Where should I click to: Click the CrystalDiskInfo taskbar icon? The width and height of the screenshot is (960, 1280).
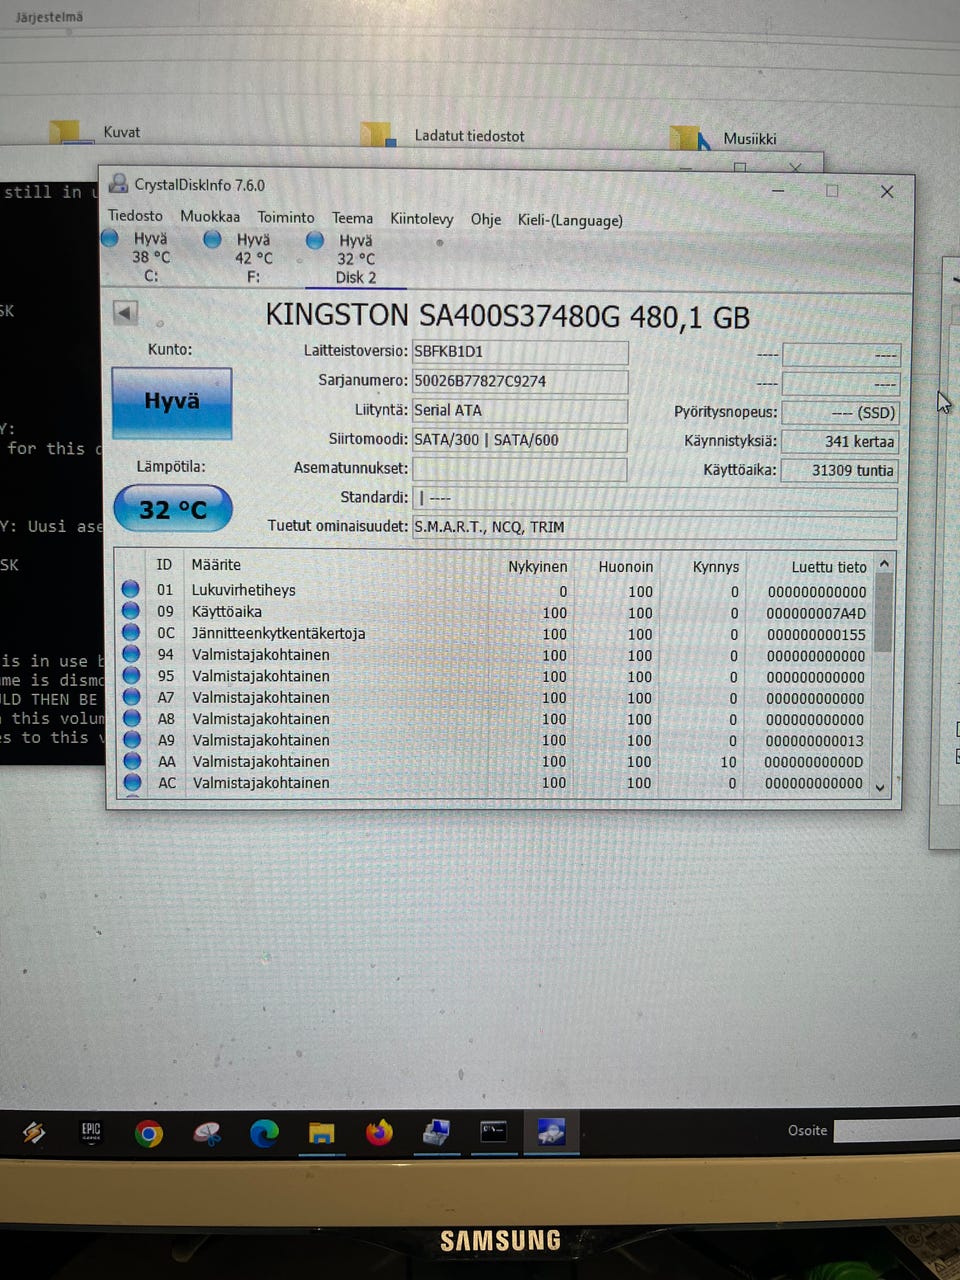551,1132
